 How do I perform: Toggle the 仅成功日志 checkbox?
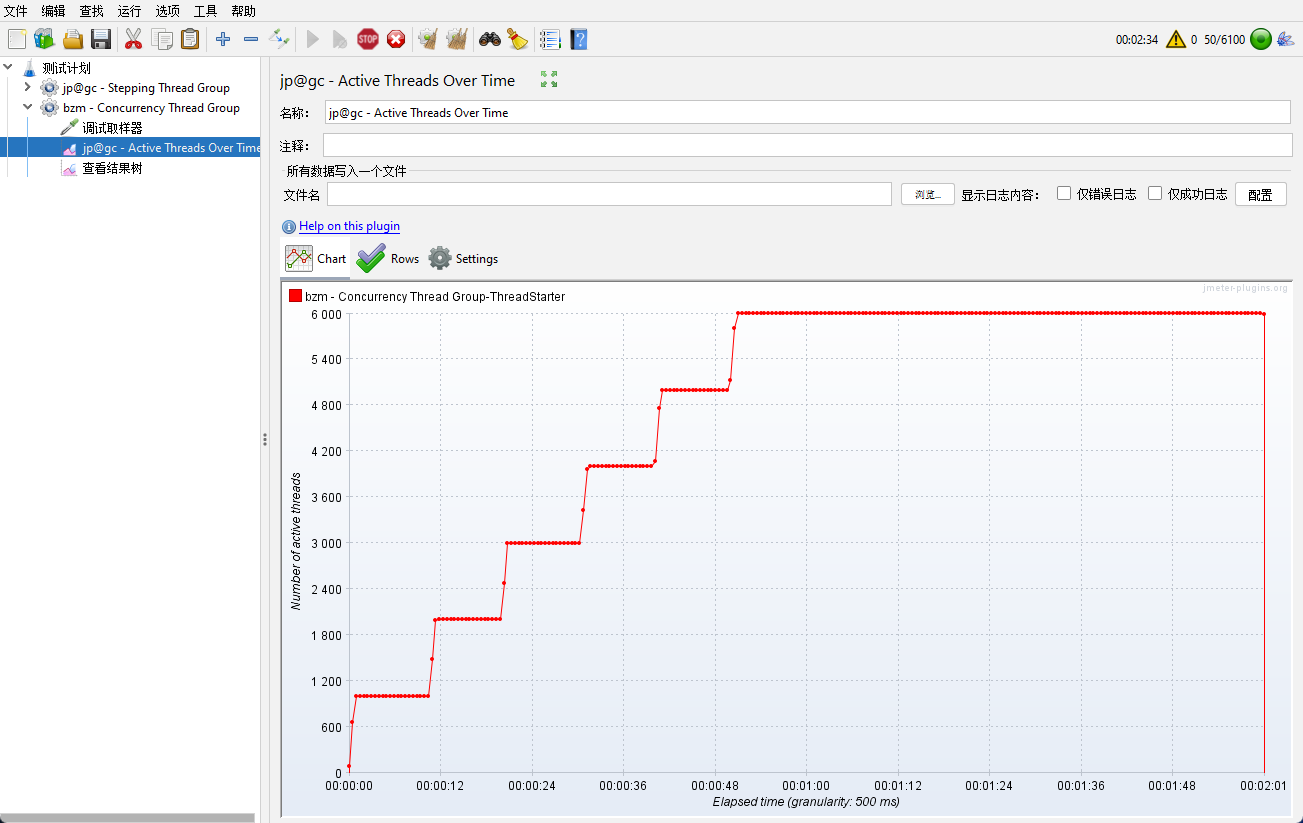tap(1155, 193)
